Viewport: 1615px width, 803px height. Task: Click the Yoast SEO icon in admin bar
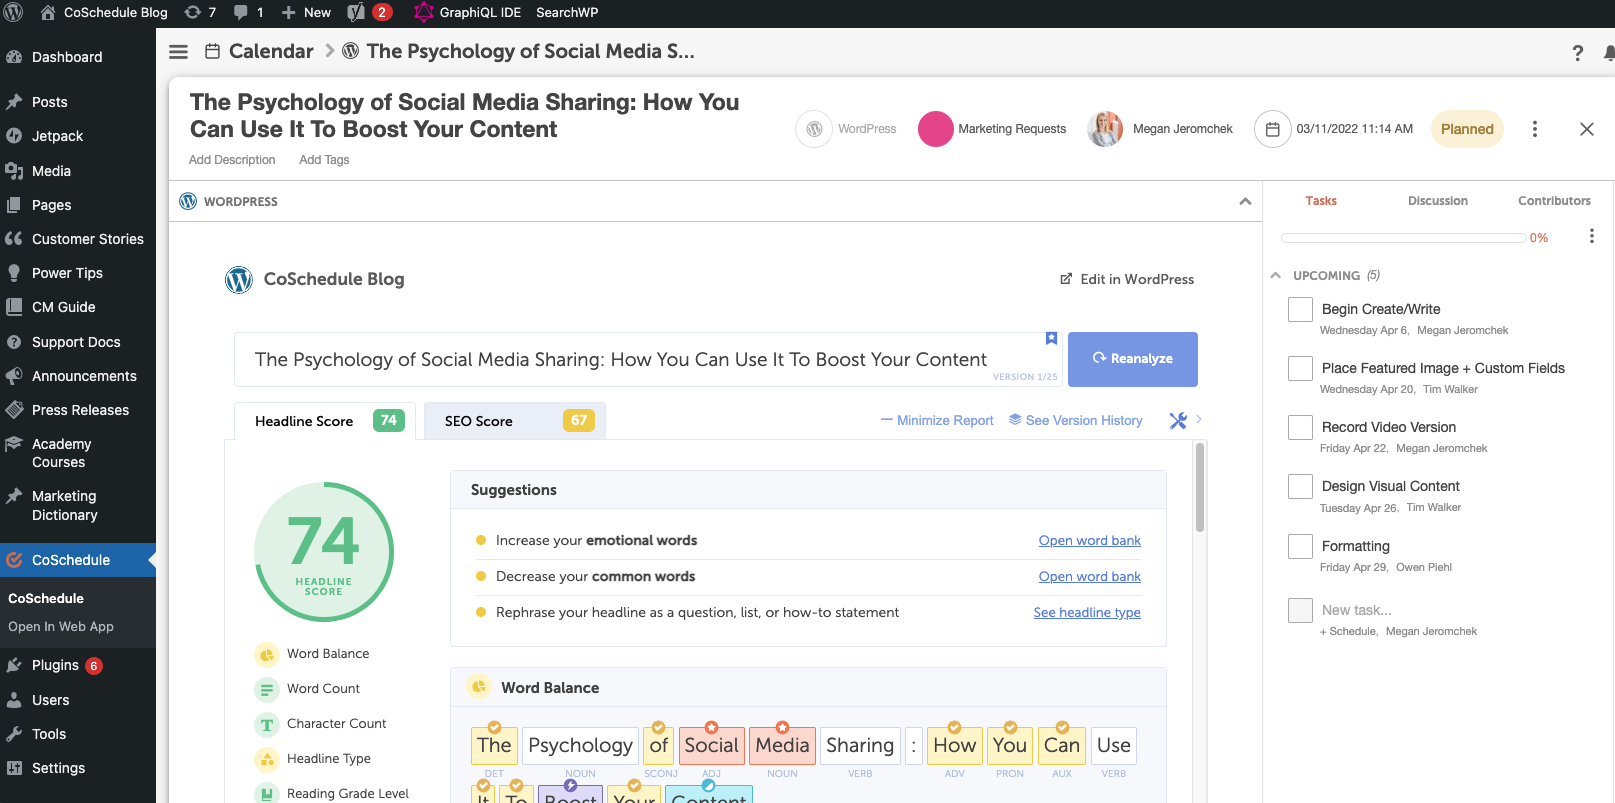357,12
